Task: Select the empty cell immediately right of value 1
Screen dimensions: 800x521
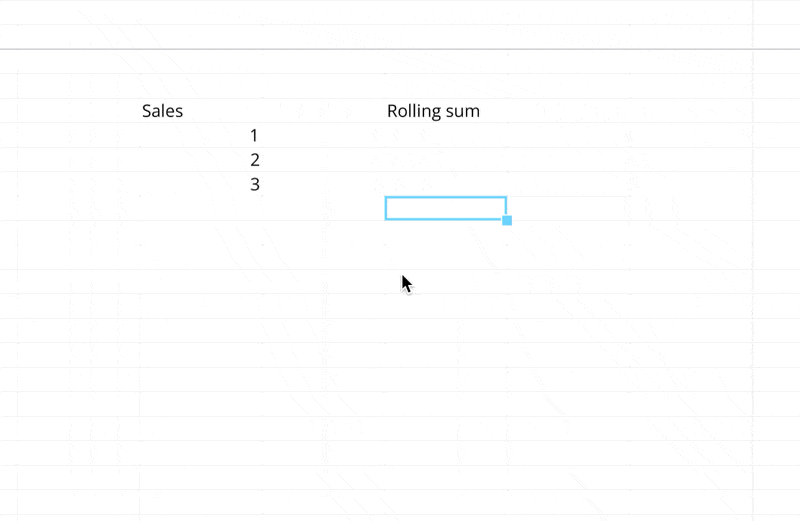Action: click(x=323, y=135)
